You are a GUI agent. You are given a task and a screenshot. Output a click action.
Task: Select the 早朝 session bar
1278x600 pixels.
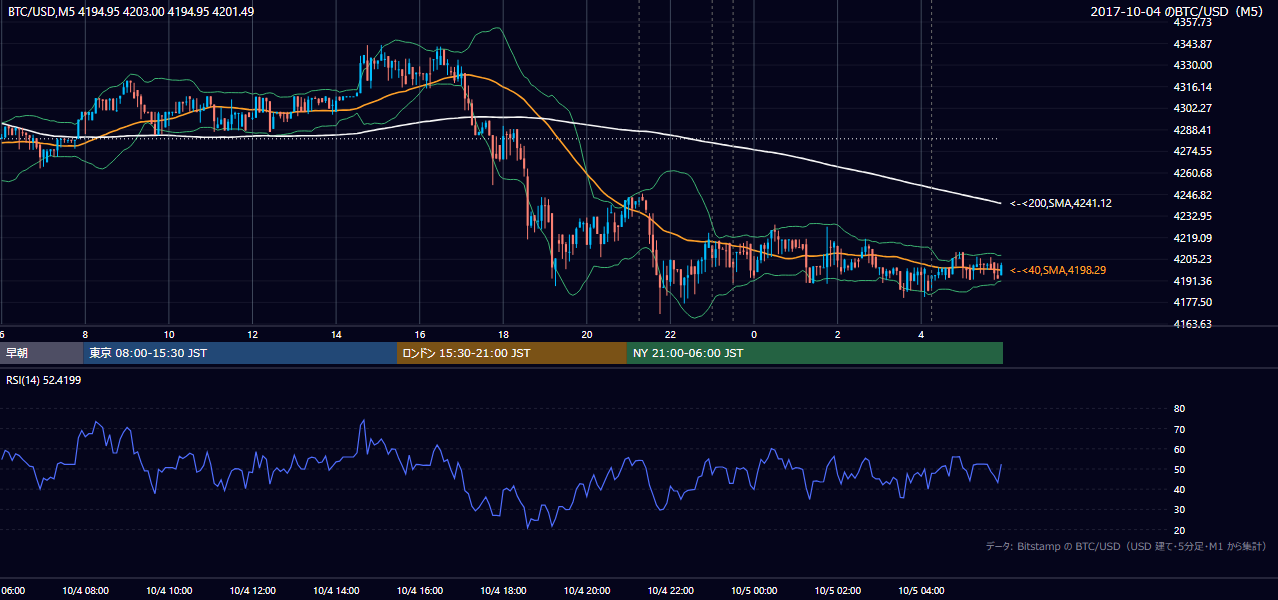click(x=41, y=353)
